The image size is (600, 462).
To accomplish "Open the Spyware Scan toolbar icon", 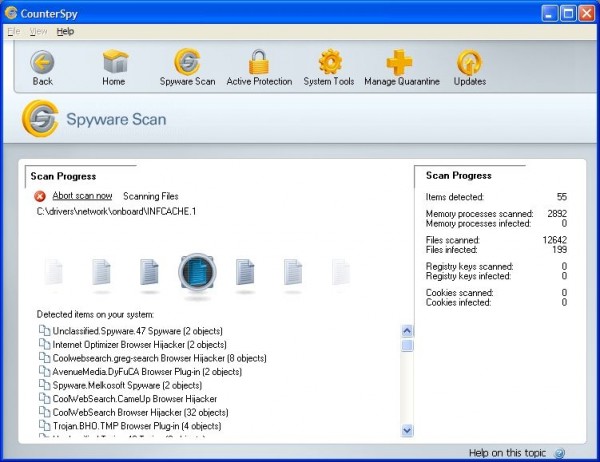I will (187, 64).
